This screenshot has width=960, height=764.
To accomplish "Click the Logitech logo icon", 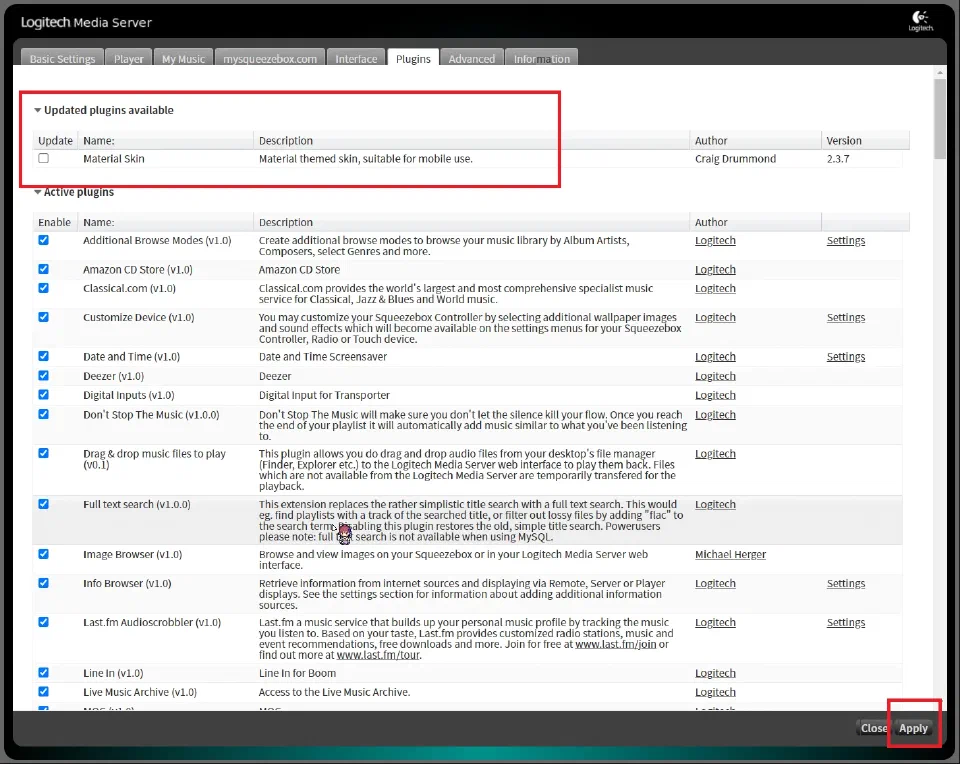I will click(x=920, y=20).
